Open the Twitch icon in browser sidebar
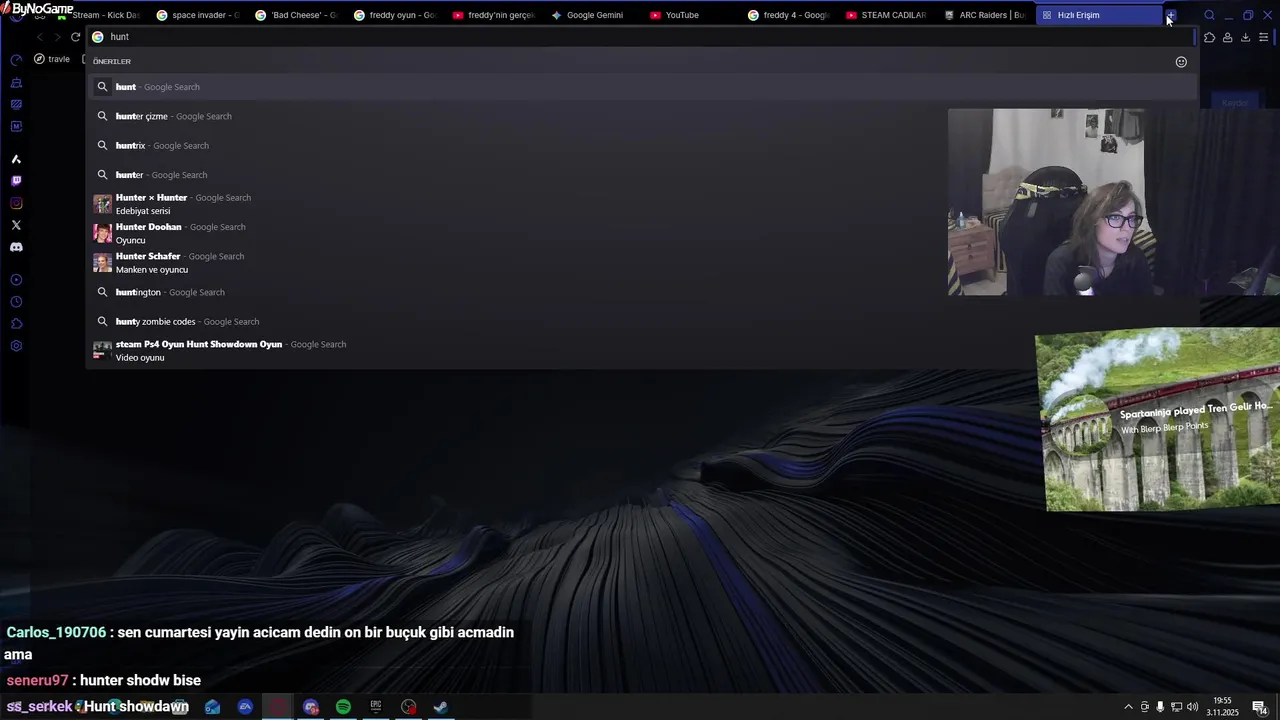This screenshot has width=1280, height=720. tap(16, 181)
